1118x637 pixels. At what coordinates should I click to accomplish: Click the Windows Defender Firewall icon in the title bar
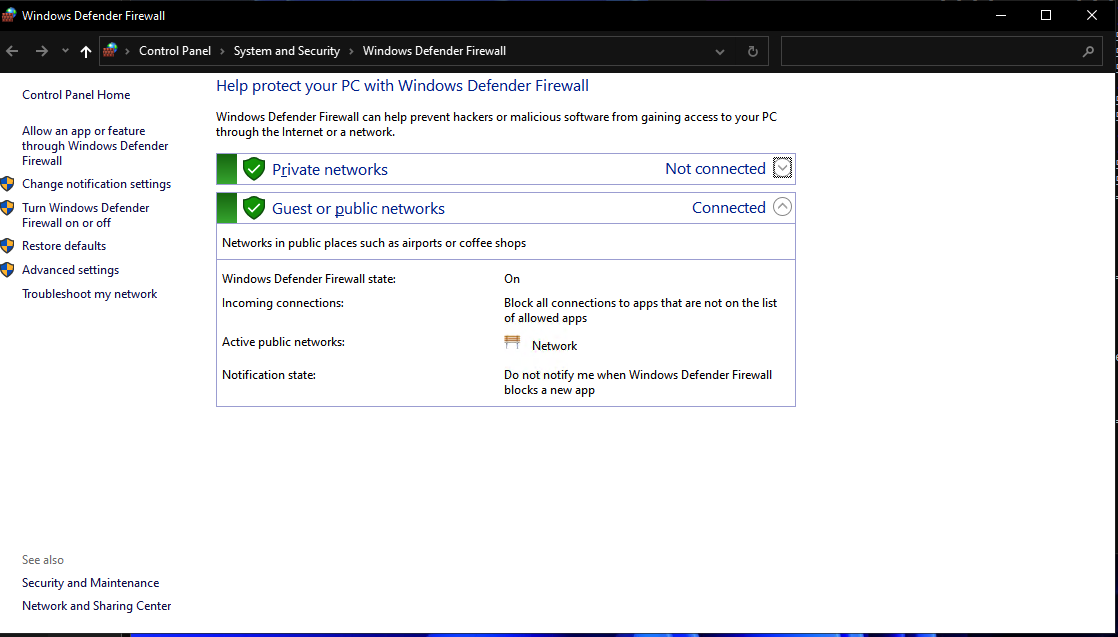(x=10, y=15)
